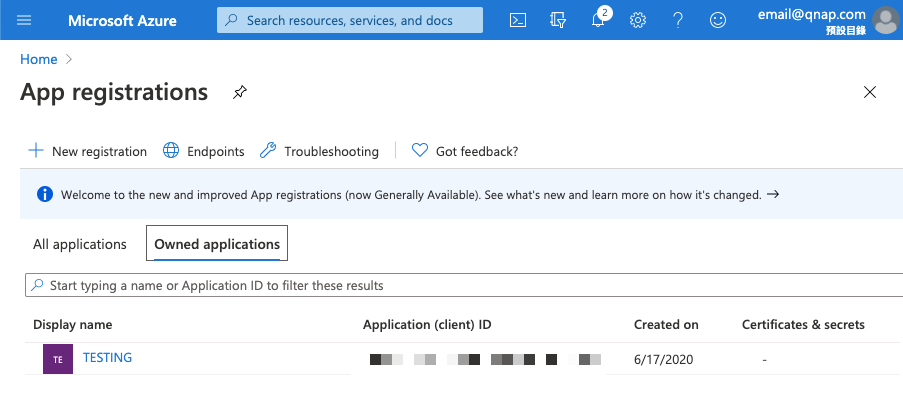This screenshot has height=405, width=903.
Task: Open Directory and subscription filter icon
Action: (559, 20)
